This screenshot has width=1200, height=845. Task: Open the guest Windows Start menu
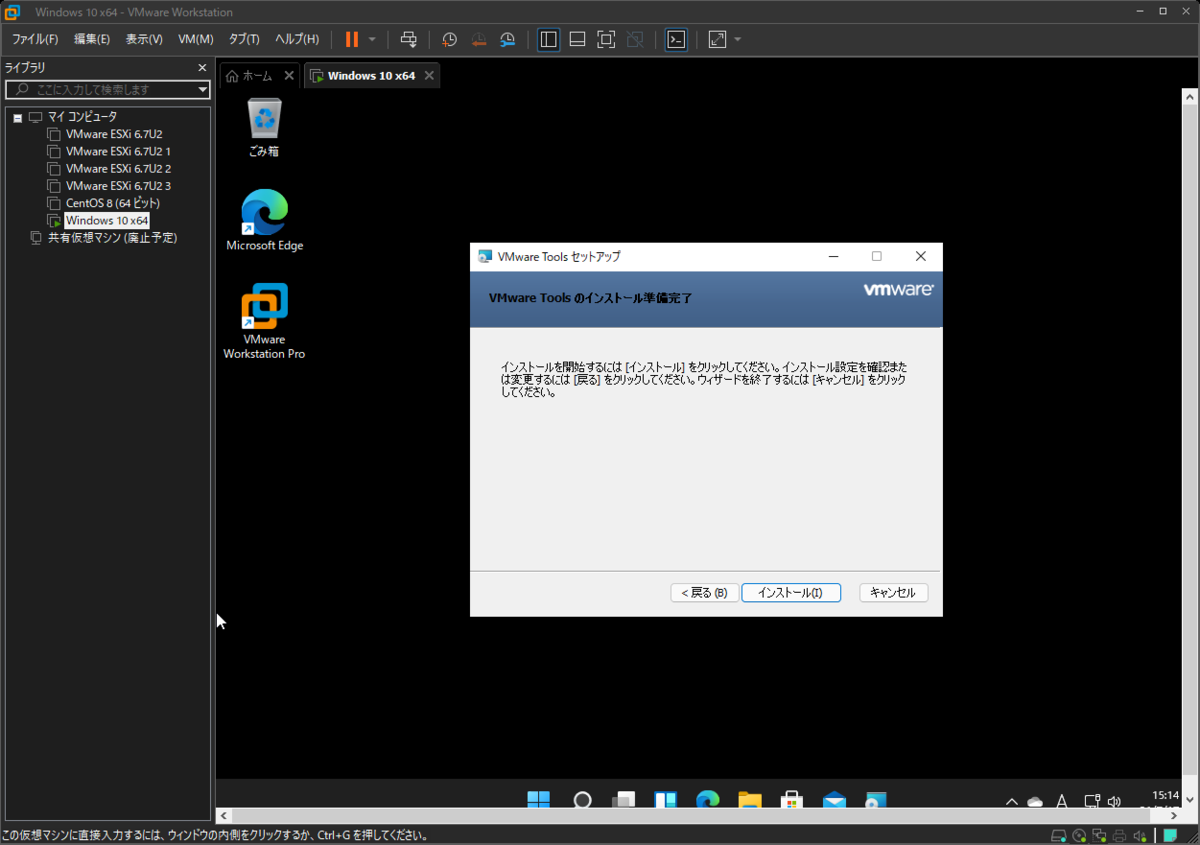tap(539, 800)
